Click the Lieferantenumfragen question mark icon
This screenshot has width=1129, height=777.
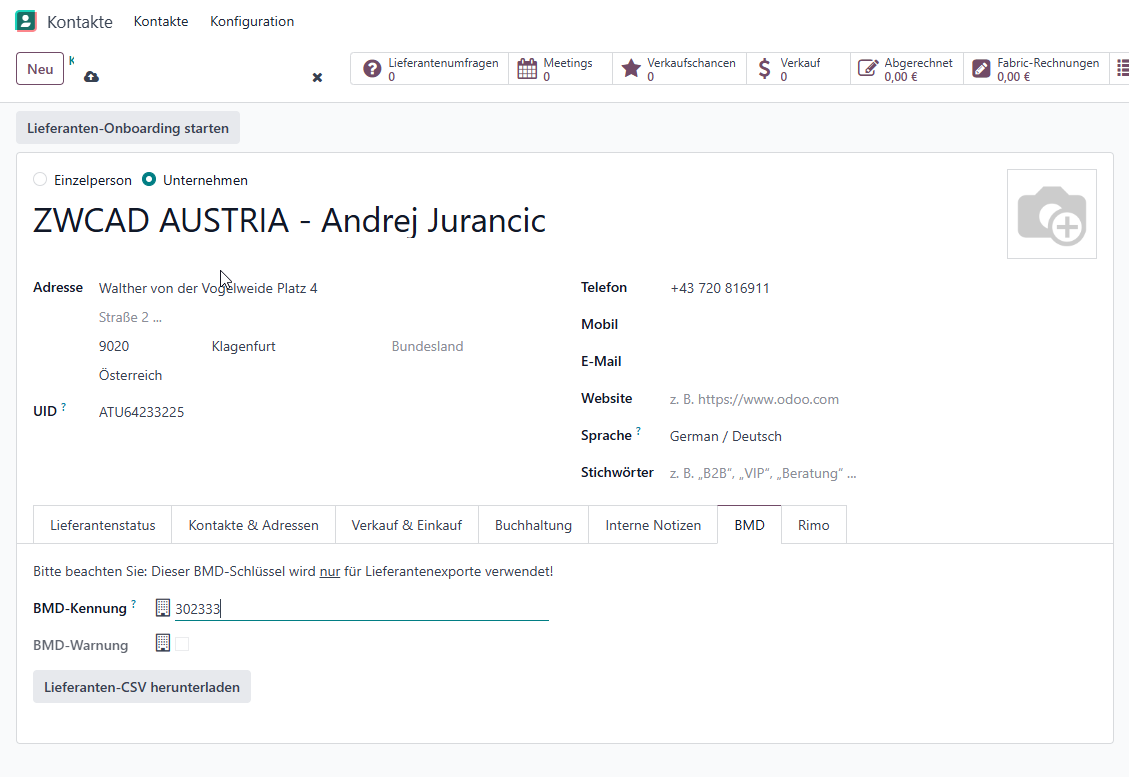tap(372, 68)
